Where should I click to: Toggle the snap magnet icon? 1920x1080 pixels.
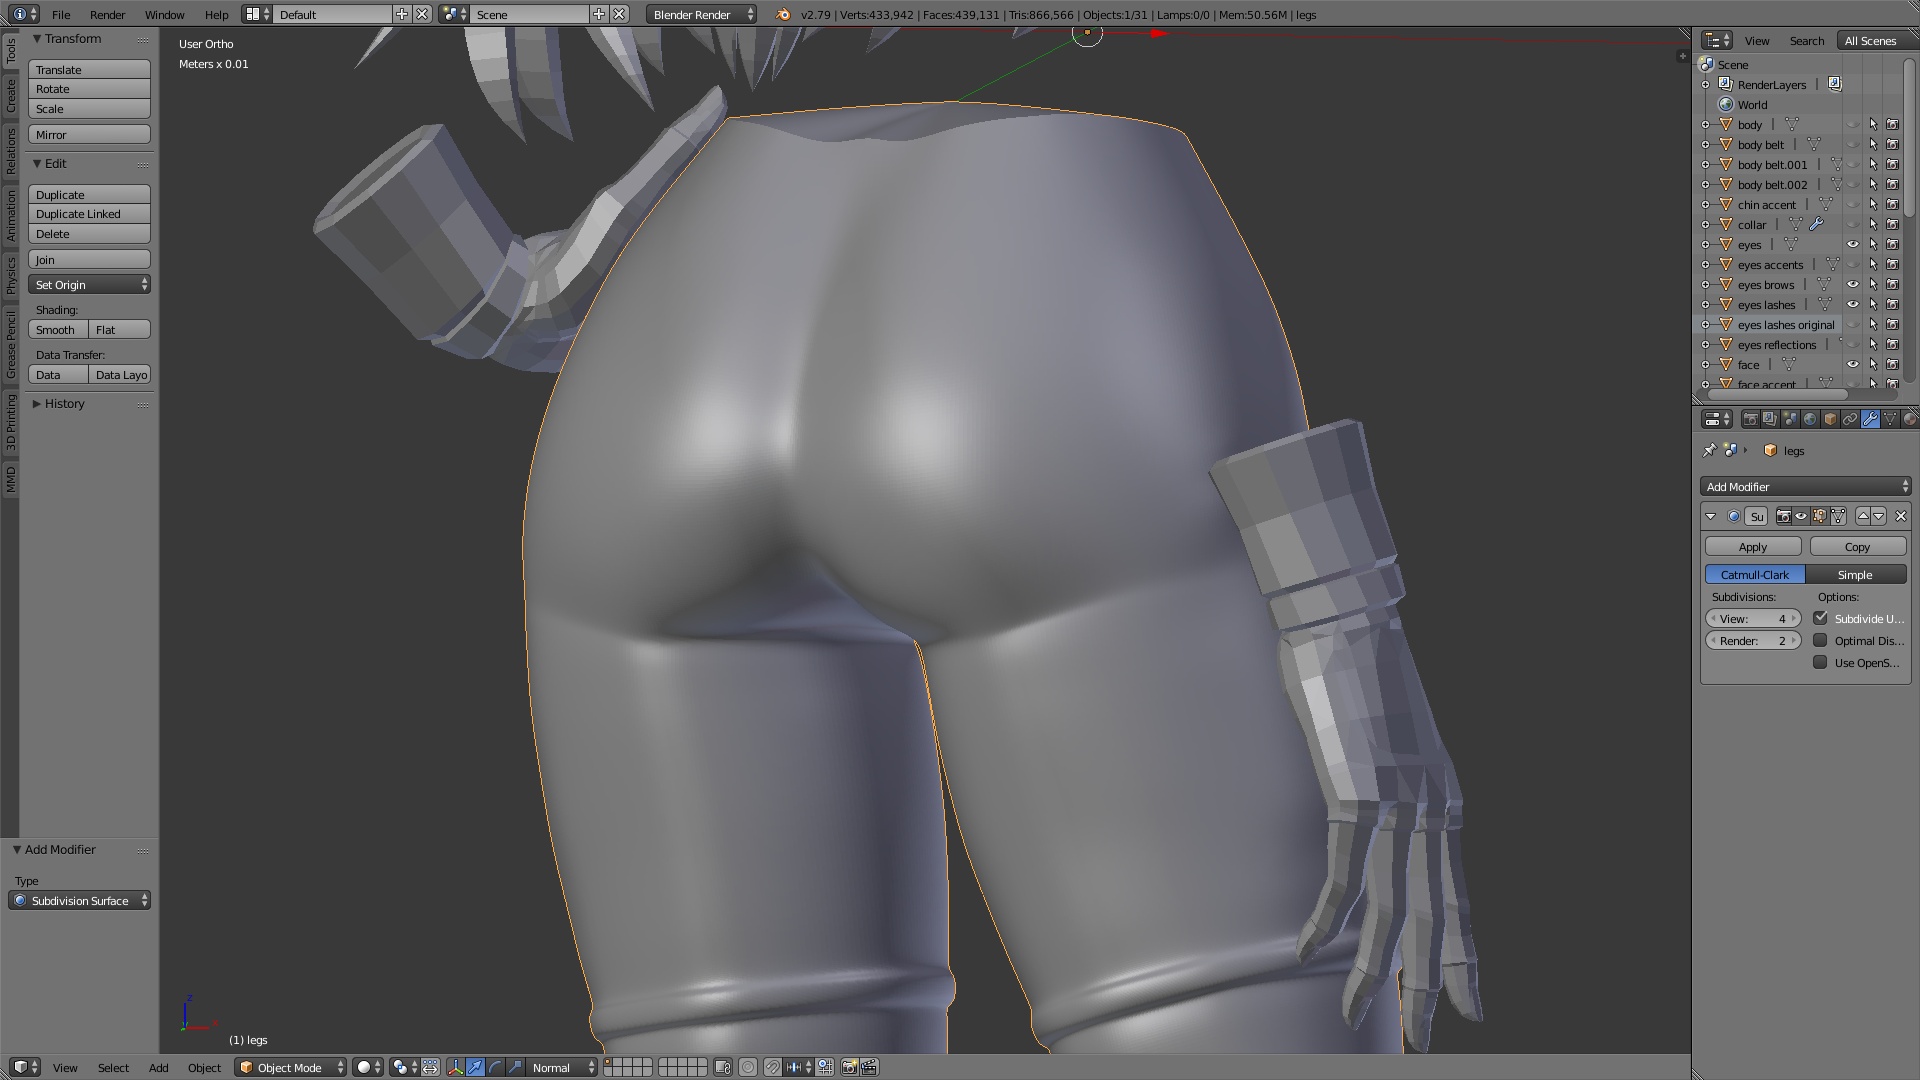772,1067
